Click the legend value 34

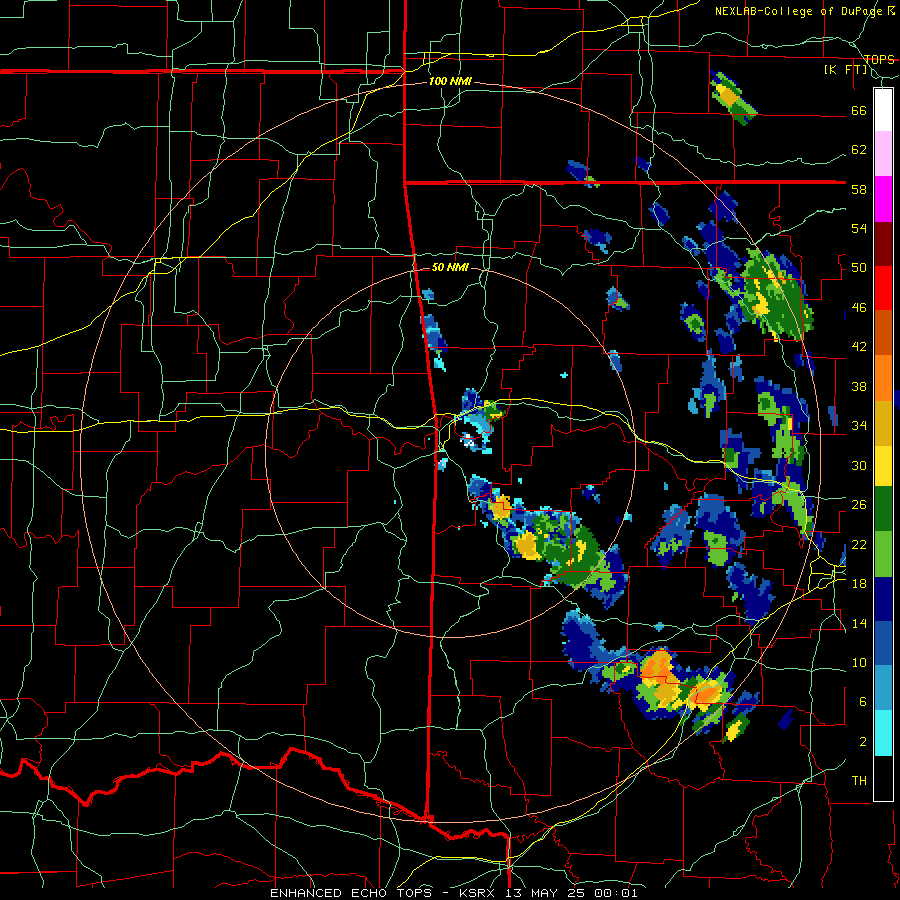click(859, 426)
